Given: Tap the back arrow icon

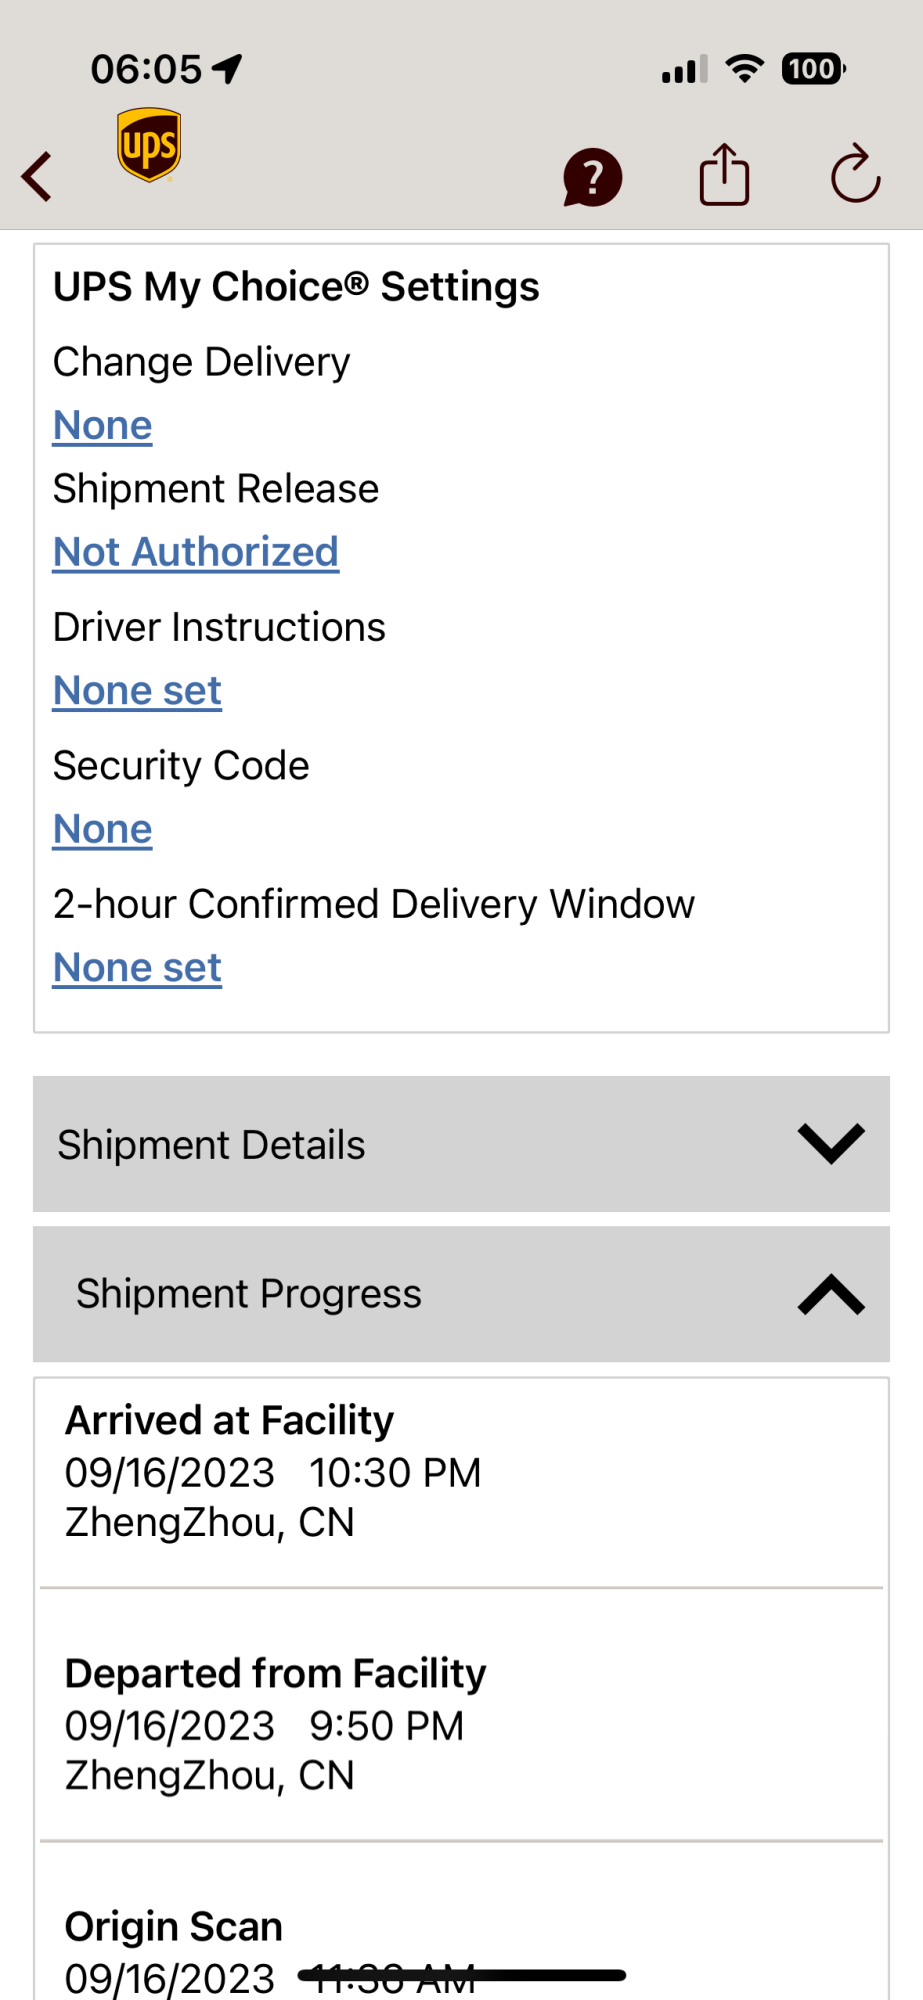Looking at the screenshot, I should pos(38,177).
